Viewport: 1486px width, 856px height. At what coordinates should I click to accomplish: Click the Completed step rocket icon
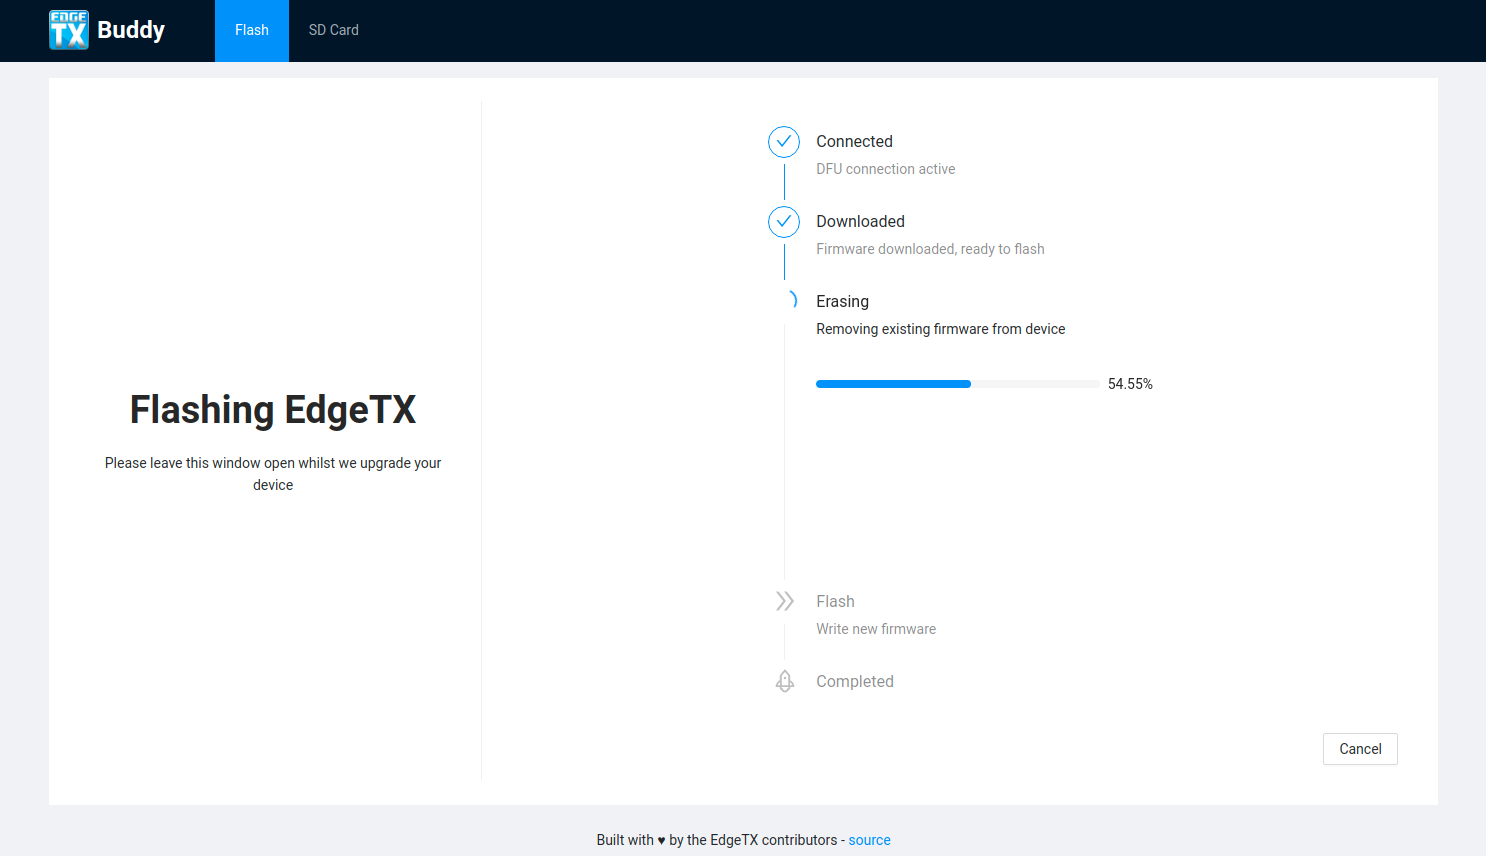[785, 681]
